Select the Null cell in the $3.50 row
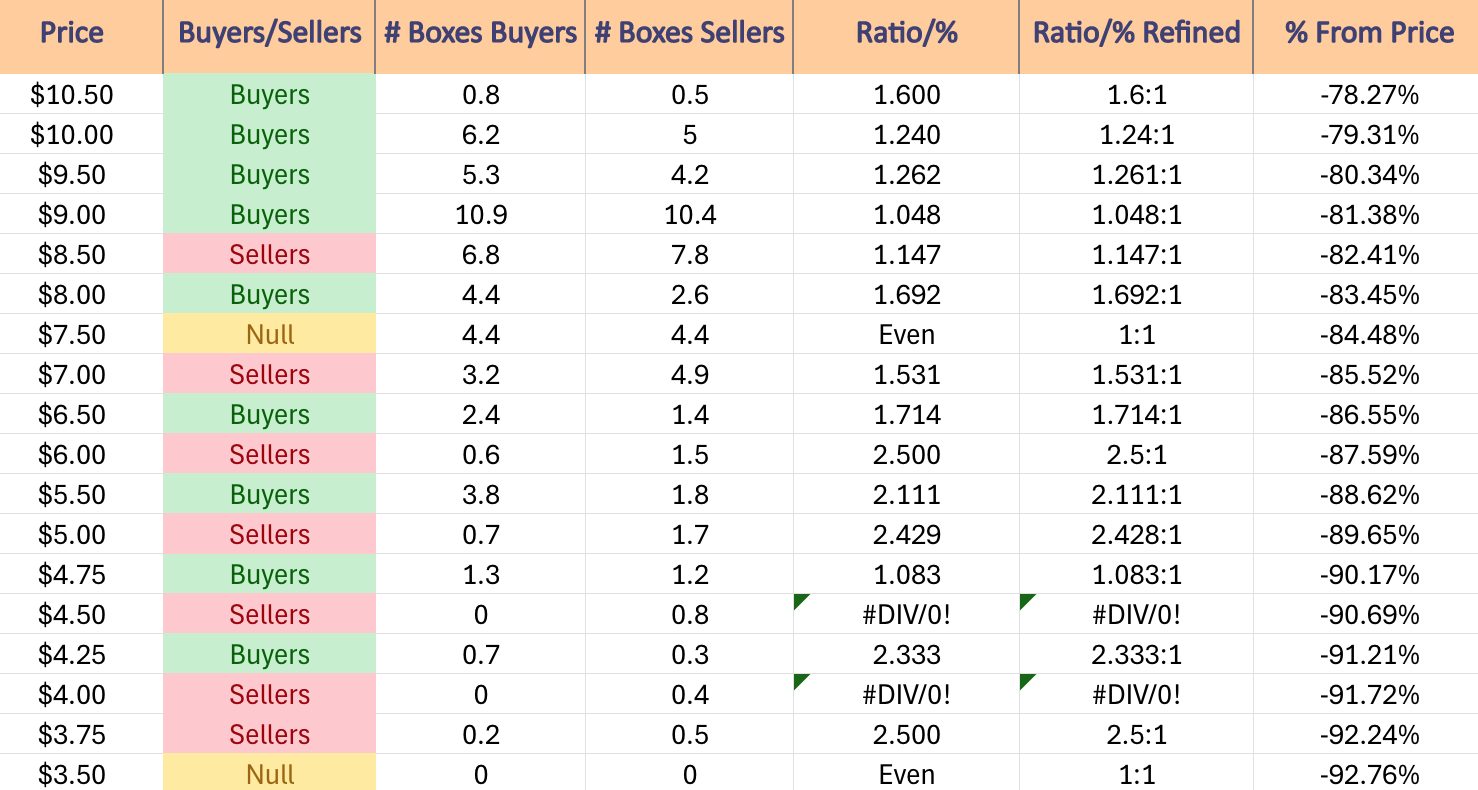Image resolution: width=1478 pixels, height=790 pixels. pos(269,774)
